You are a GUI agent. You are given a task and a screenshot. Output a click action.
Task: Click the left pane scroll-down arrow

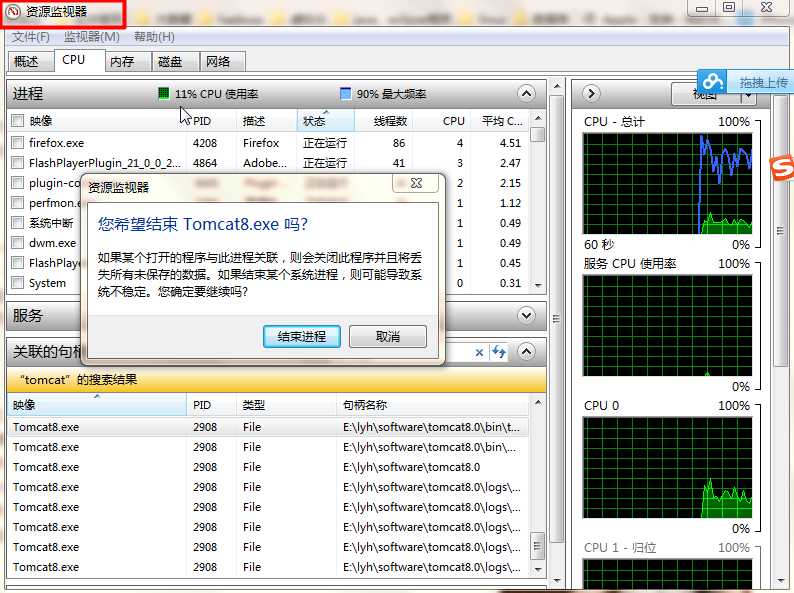click(x=557, y=581)
